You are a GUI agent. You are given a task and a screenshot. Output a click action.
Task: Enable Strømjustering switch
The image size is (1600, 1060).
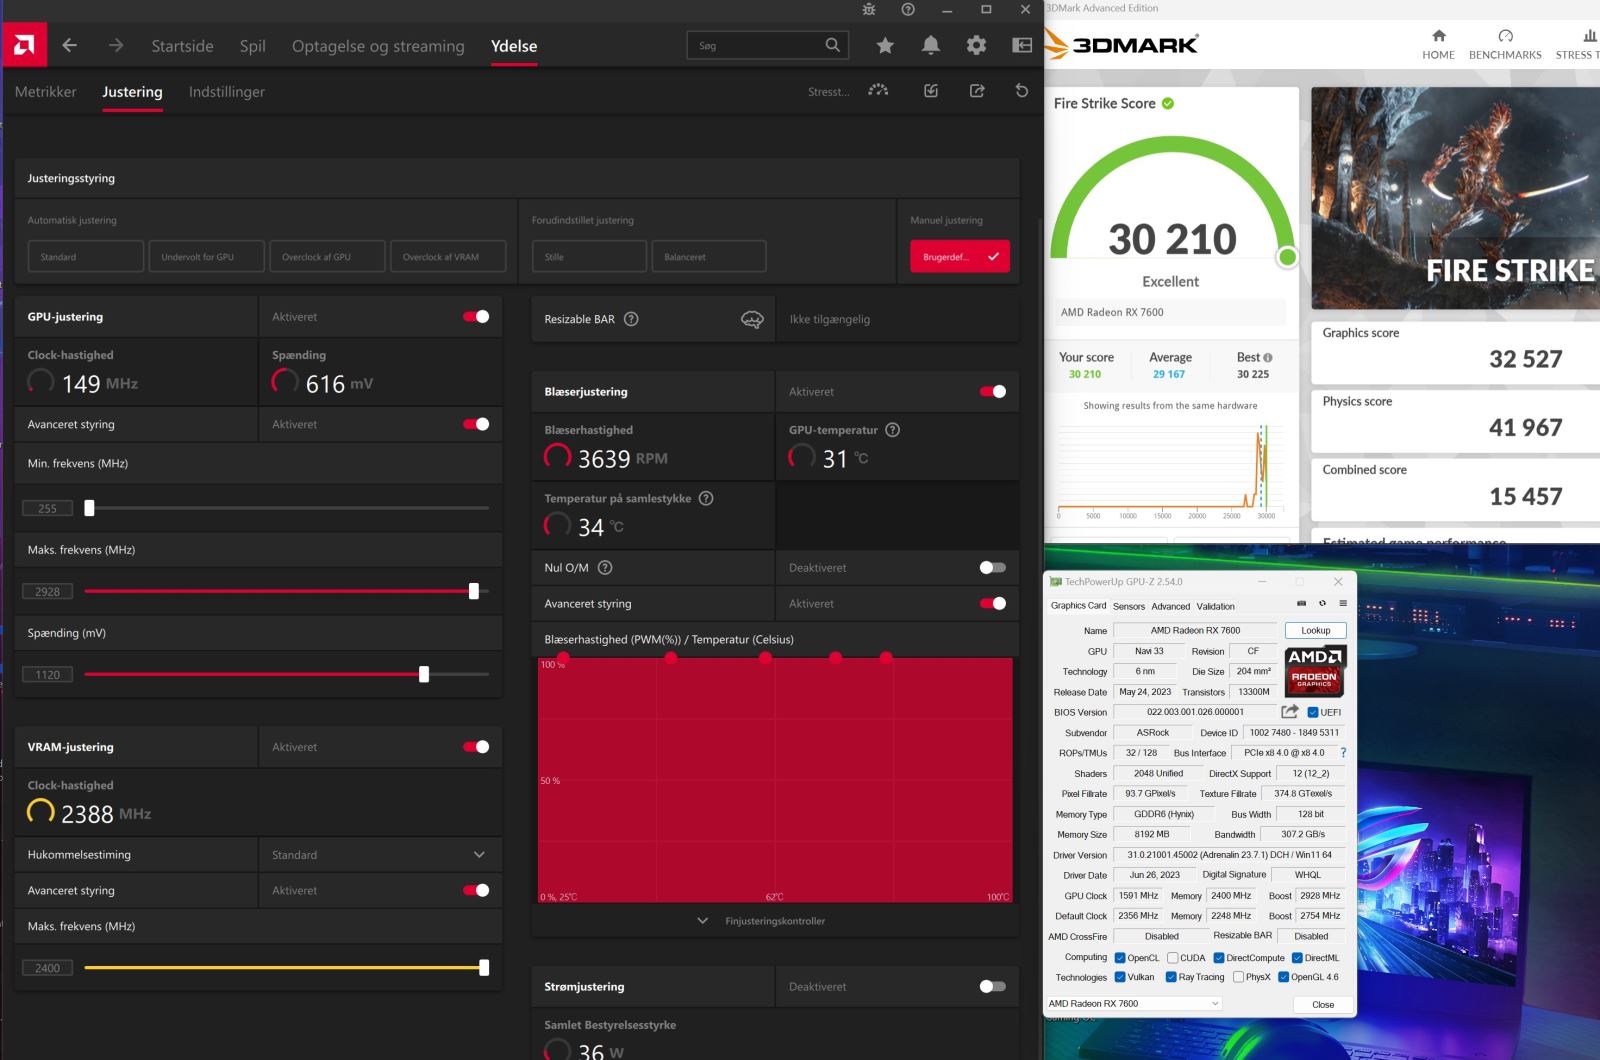tap(993, 986)
